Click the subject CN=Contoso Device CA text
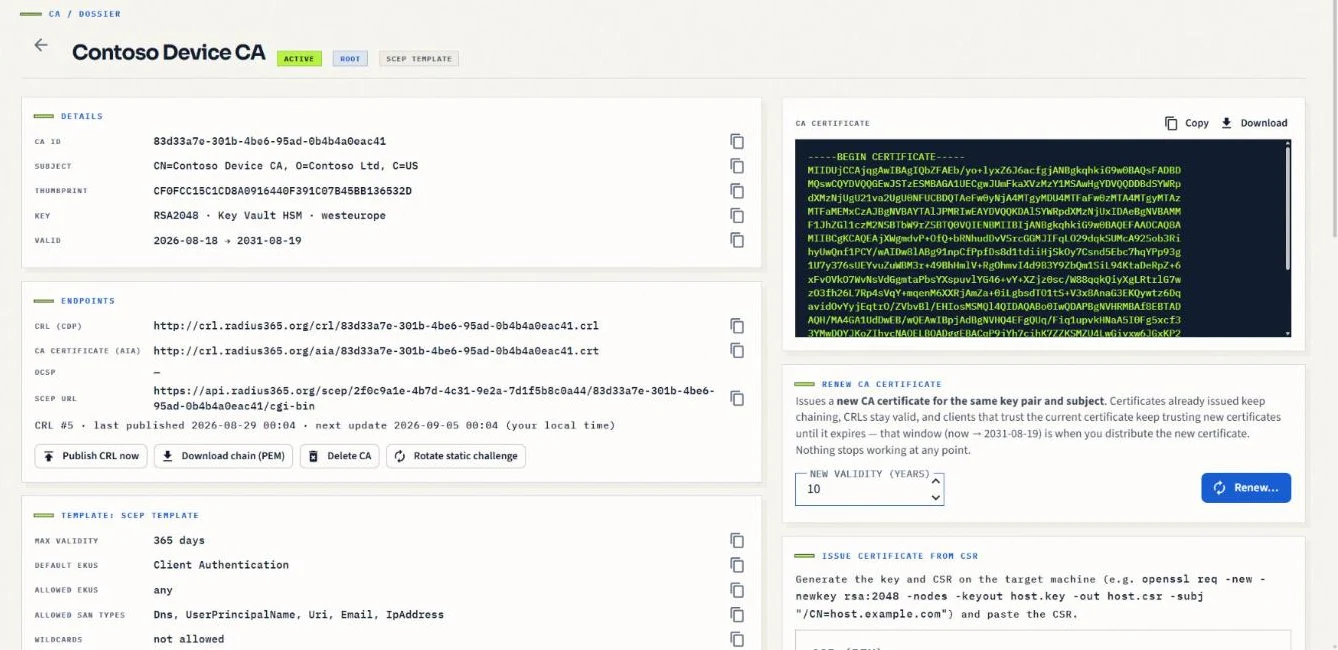 point(286,166)
